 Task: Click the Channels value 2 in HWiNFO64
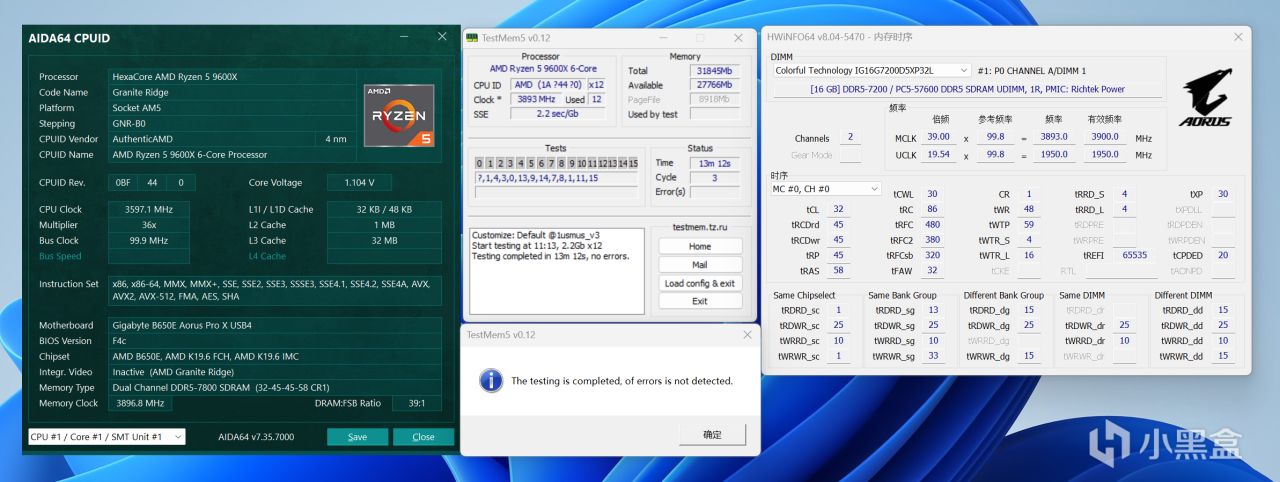(x=850, y=137)
